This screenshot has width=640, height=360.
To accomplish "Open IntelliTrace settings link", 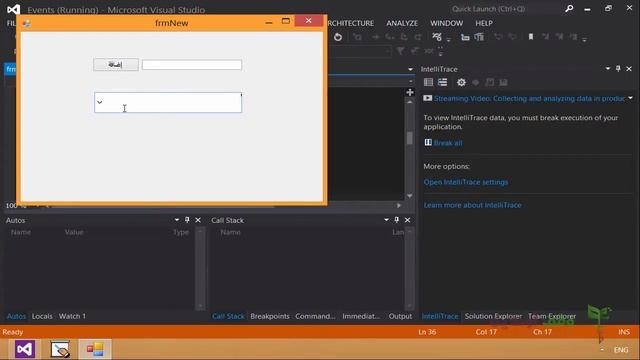I will (466, 182).
